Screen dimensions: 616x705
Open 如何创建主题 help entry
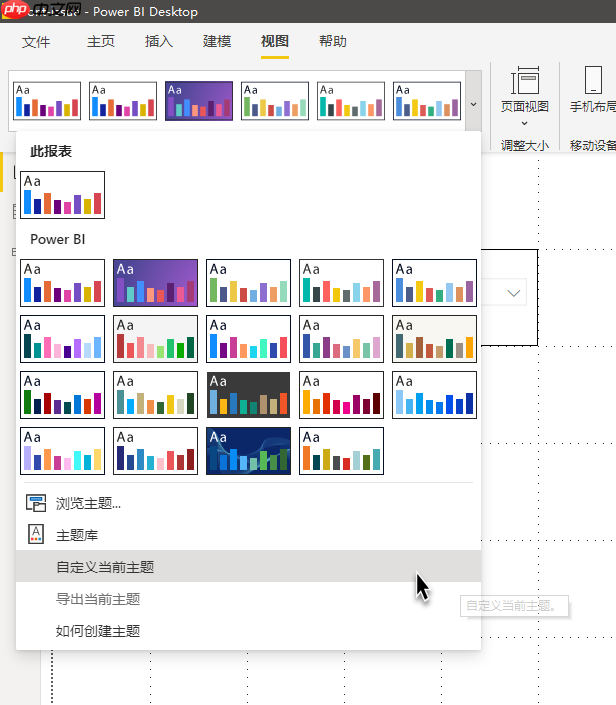click(x=98, y=631)
